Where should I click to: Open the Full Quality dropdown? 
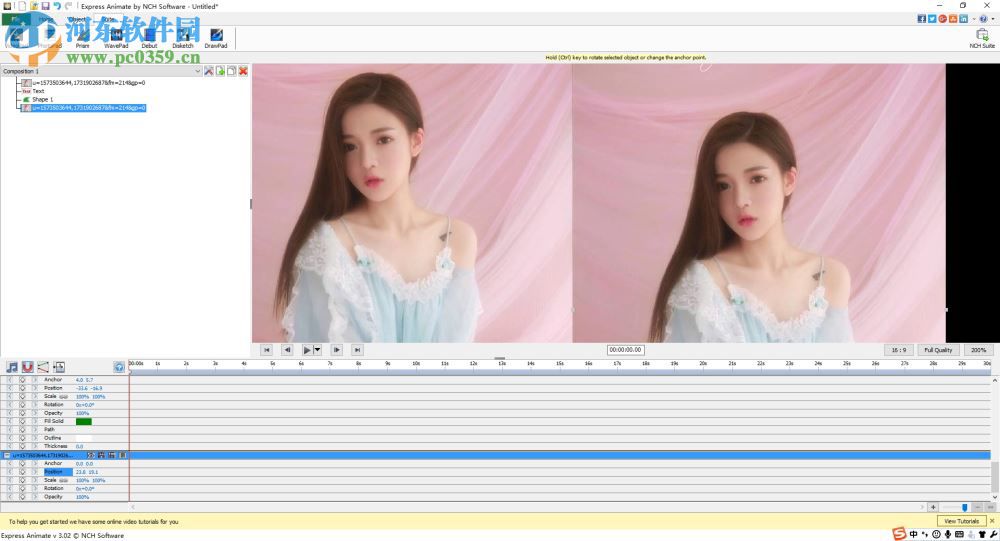[938, 350]
